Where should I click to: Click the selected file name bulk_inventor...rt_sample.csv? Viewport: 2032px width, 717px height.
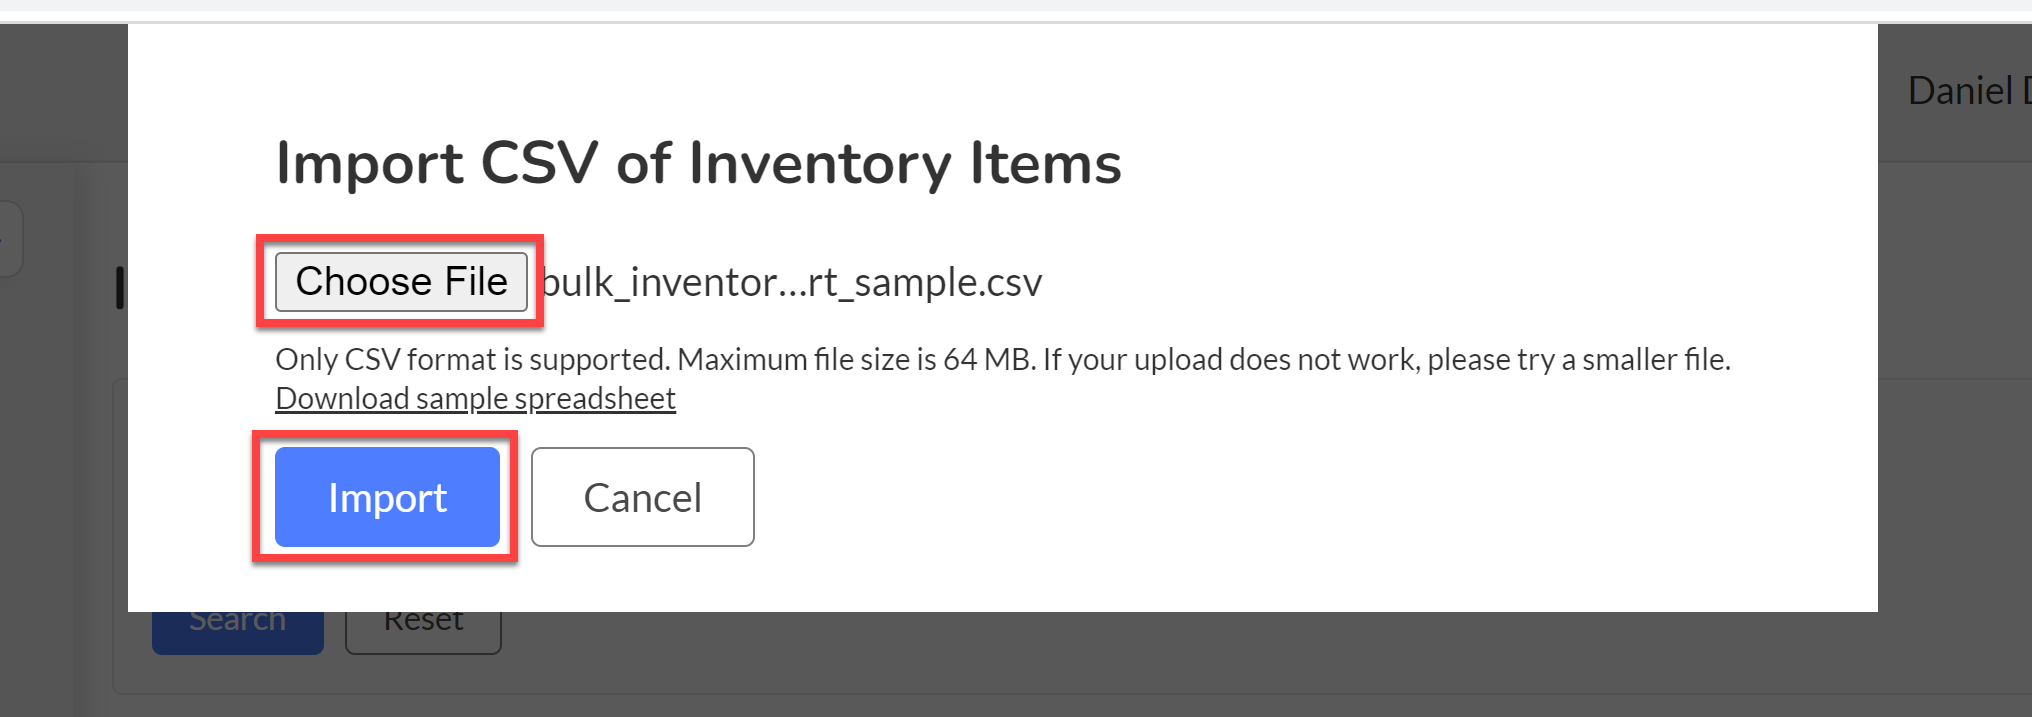tap(791, 283)
